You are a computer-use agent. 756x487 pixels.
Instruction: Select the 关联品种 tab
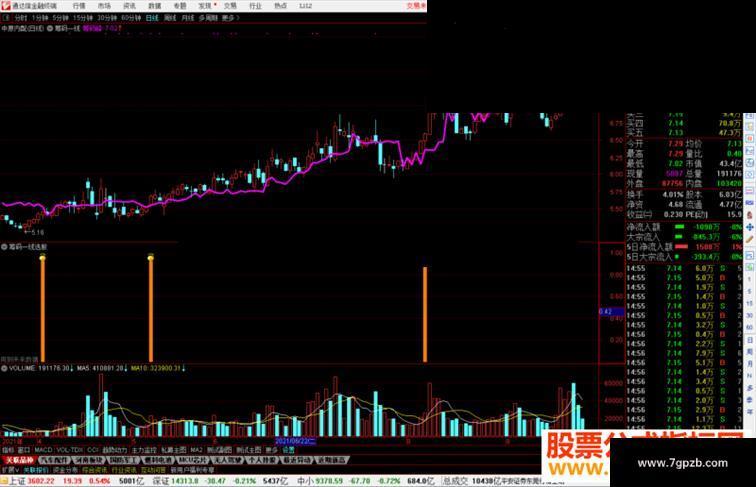click(x=19, y=460)
